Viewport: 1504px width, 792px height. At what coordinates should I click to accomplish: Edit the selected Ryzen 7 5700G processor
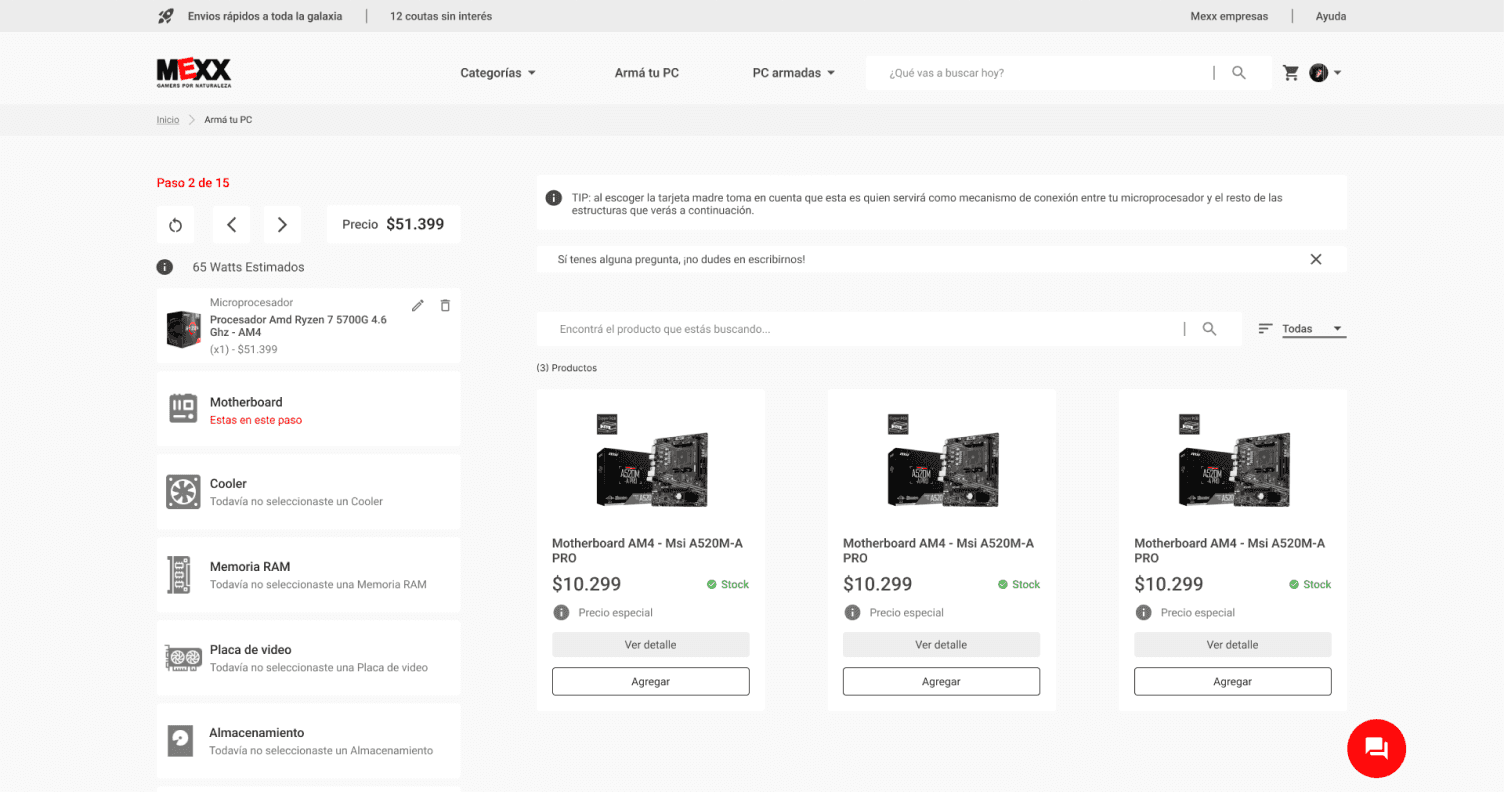point(418,305)
